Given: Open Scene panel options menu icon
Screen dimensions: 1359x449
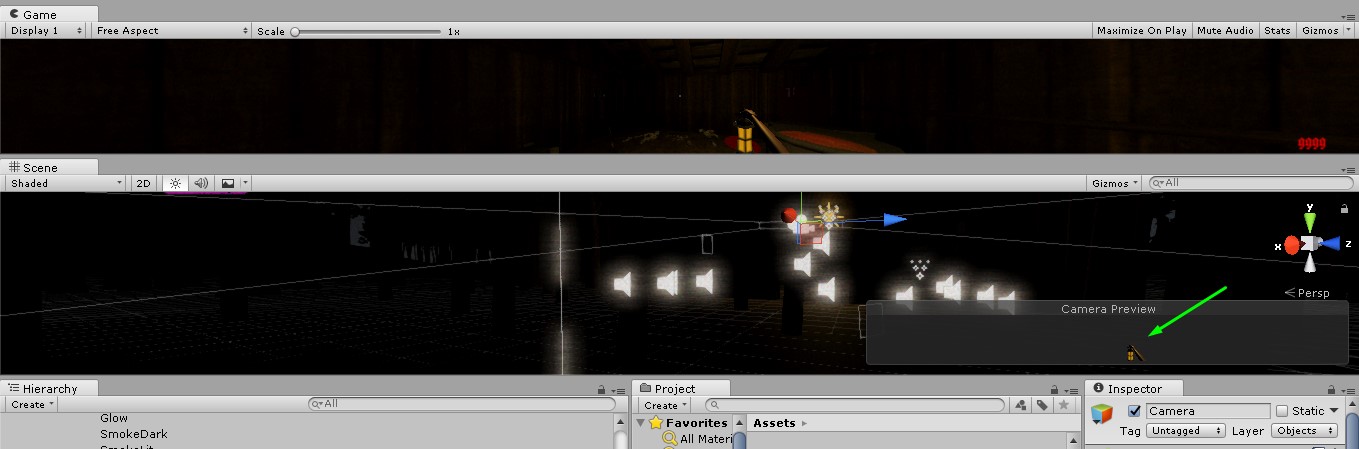Looking at the screenshot, I should (x=1350, y=170).
